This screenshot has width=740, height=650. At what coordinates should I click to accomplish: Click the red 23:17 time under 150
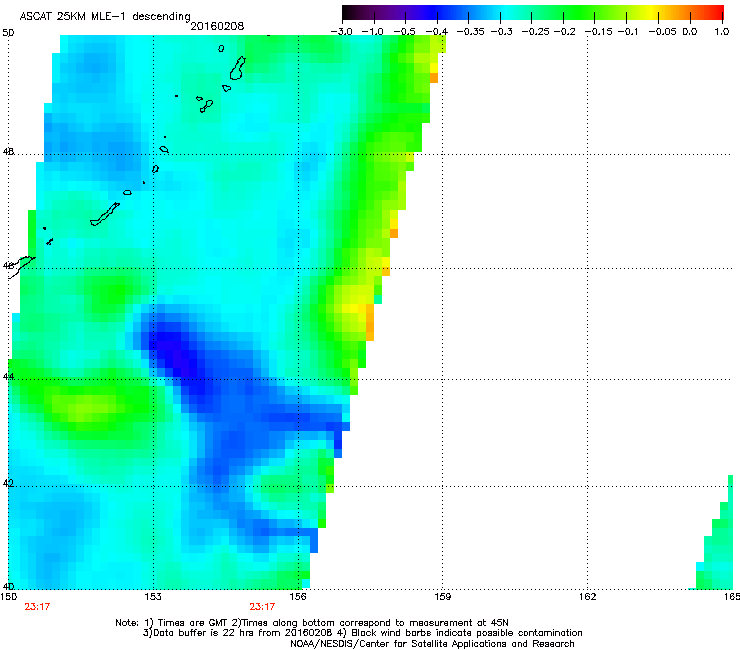(x=37, y=607)
